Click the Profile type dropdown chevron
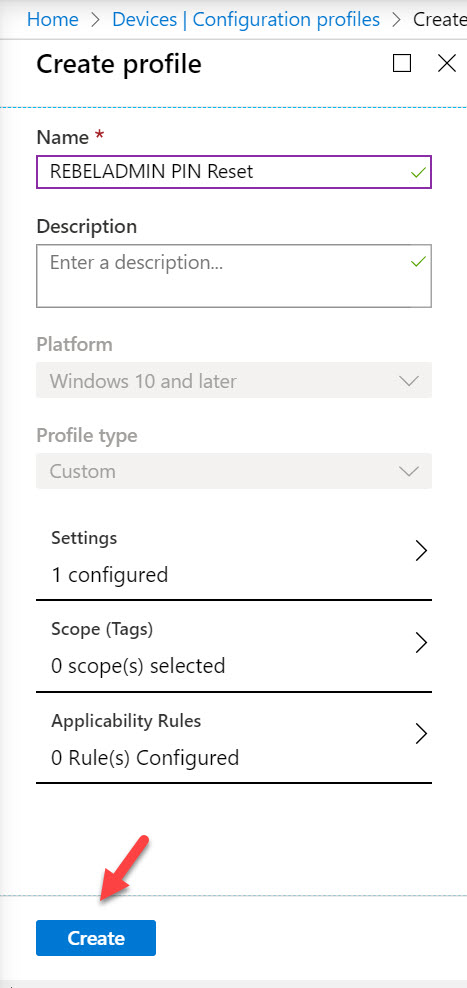 [409, 471]
